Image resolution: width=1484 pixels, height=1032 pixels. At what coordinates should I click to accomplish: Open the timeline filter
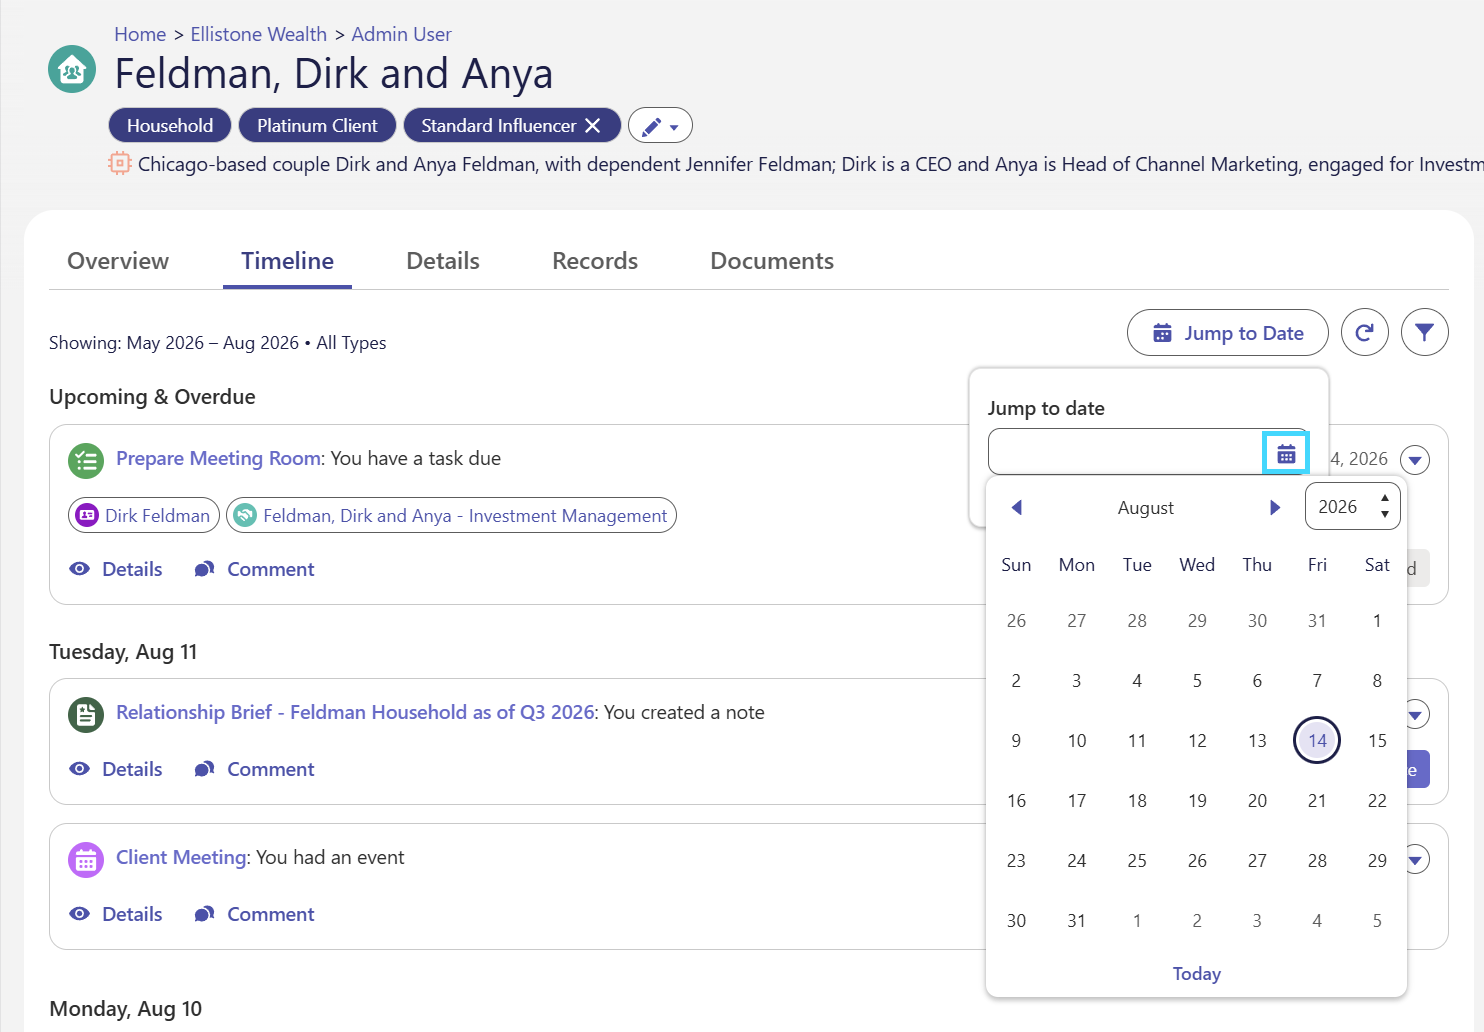[1425, 333]
